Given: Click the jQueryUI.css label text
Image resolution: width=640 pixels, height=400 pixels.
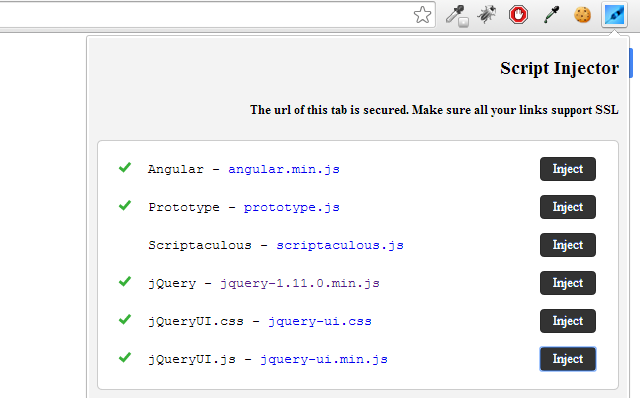Looking at the screenshot, I should pyautogui.click(x=196, y=322).
